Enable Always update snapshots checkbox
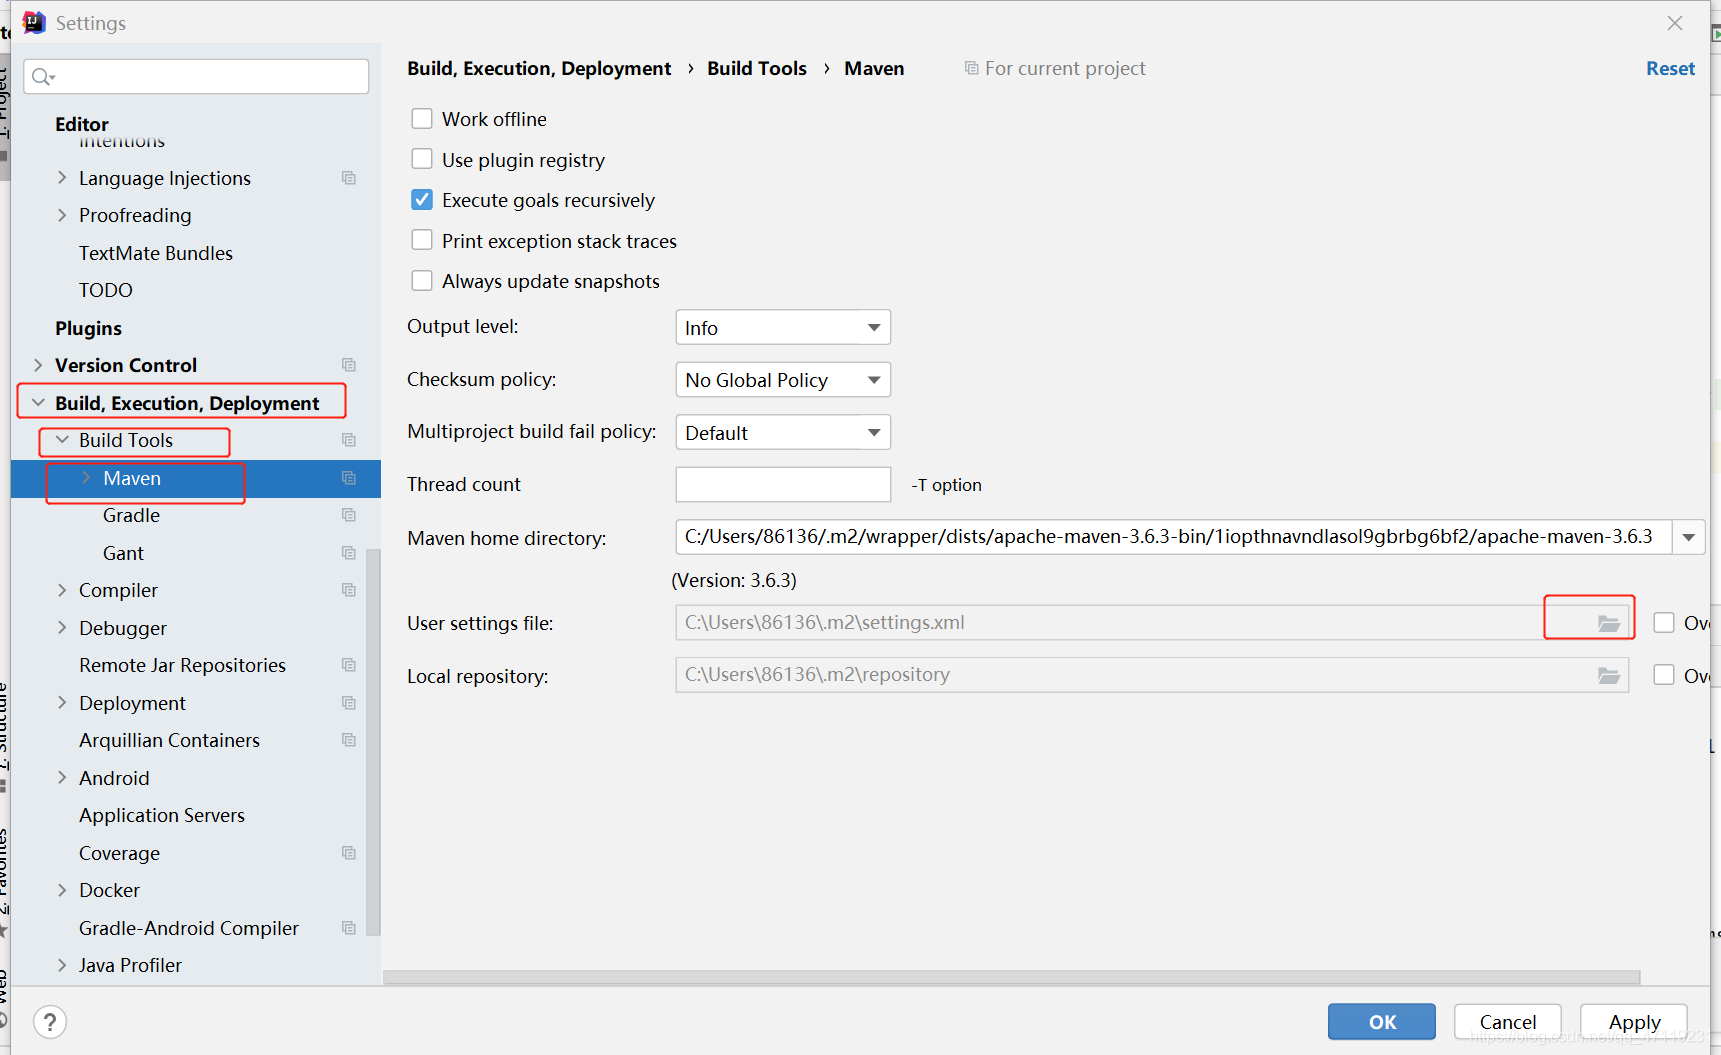The width and height of the screenshot is (1721, 1055). pos(422,281)
